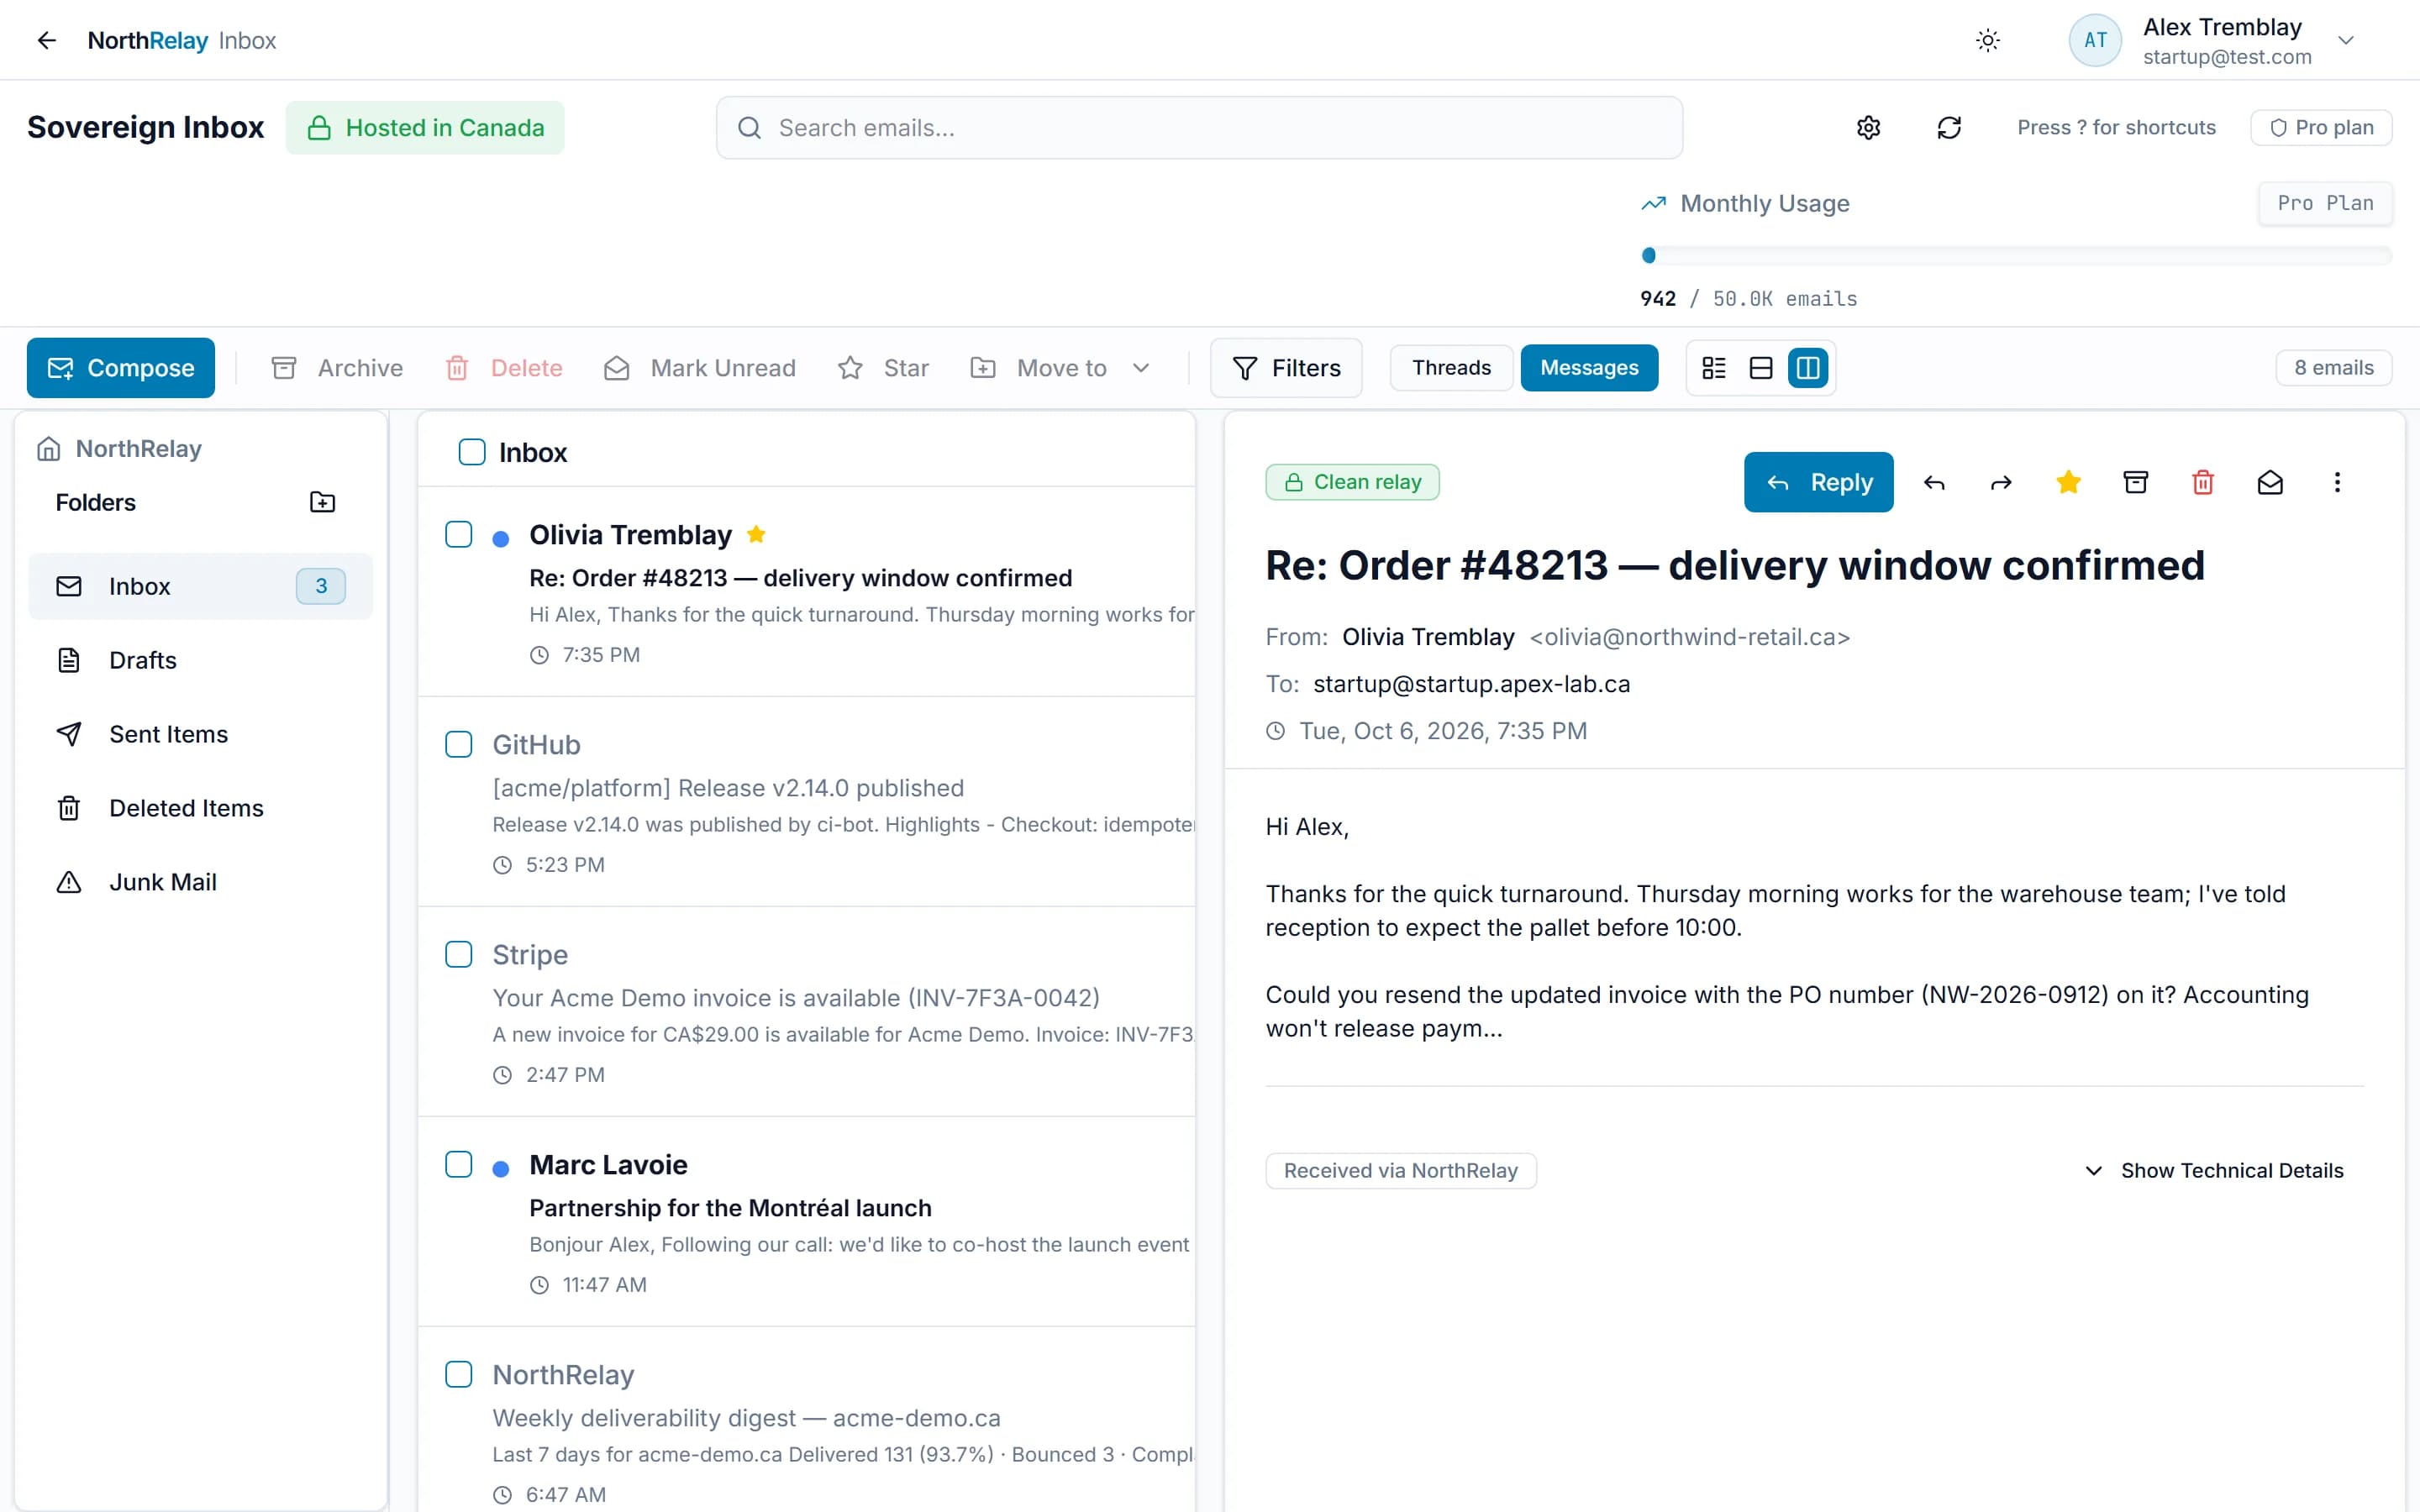Screen dimensions: 2420x1512
Task: Open the Alex Tremblay account dropdown chevron
Action: point(2346,40)
